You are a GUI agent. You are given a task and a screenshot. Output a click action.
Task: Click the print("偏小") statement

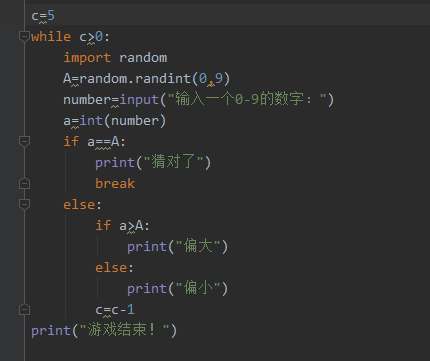[177, 289]
